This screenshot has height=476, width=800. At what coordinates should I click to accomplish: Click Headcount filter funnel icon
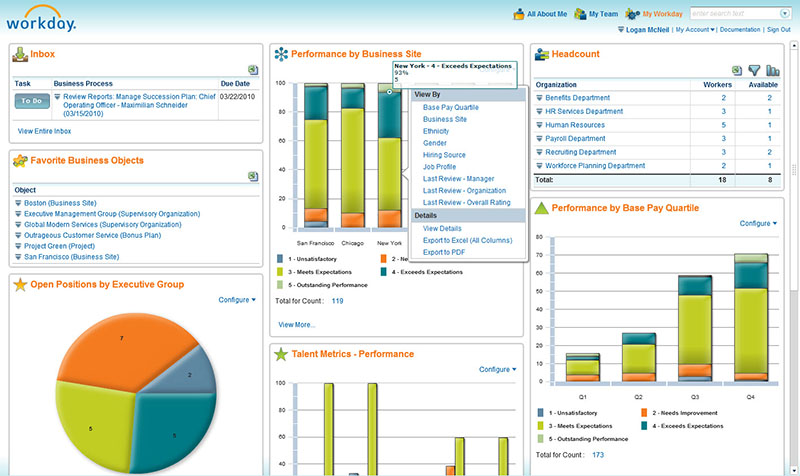click(x=754, y=70)
